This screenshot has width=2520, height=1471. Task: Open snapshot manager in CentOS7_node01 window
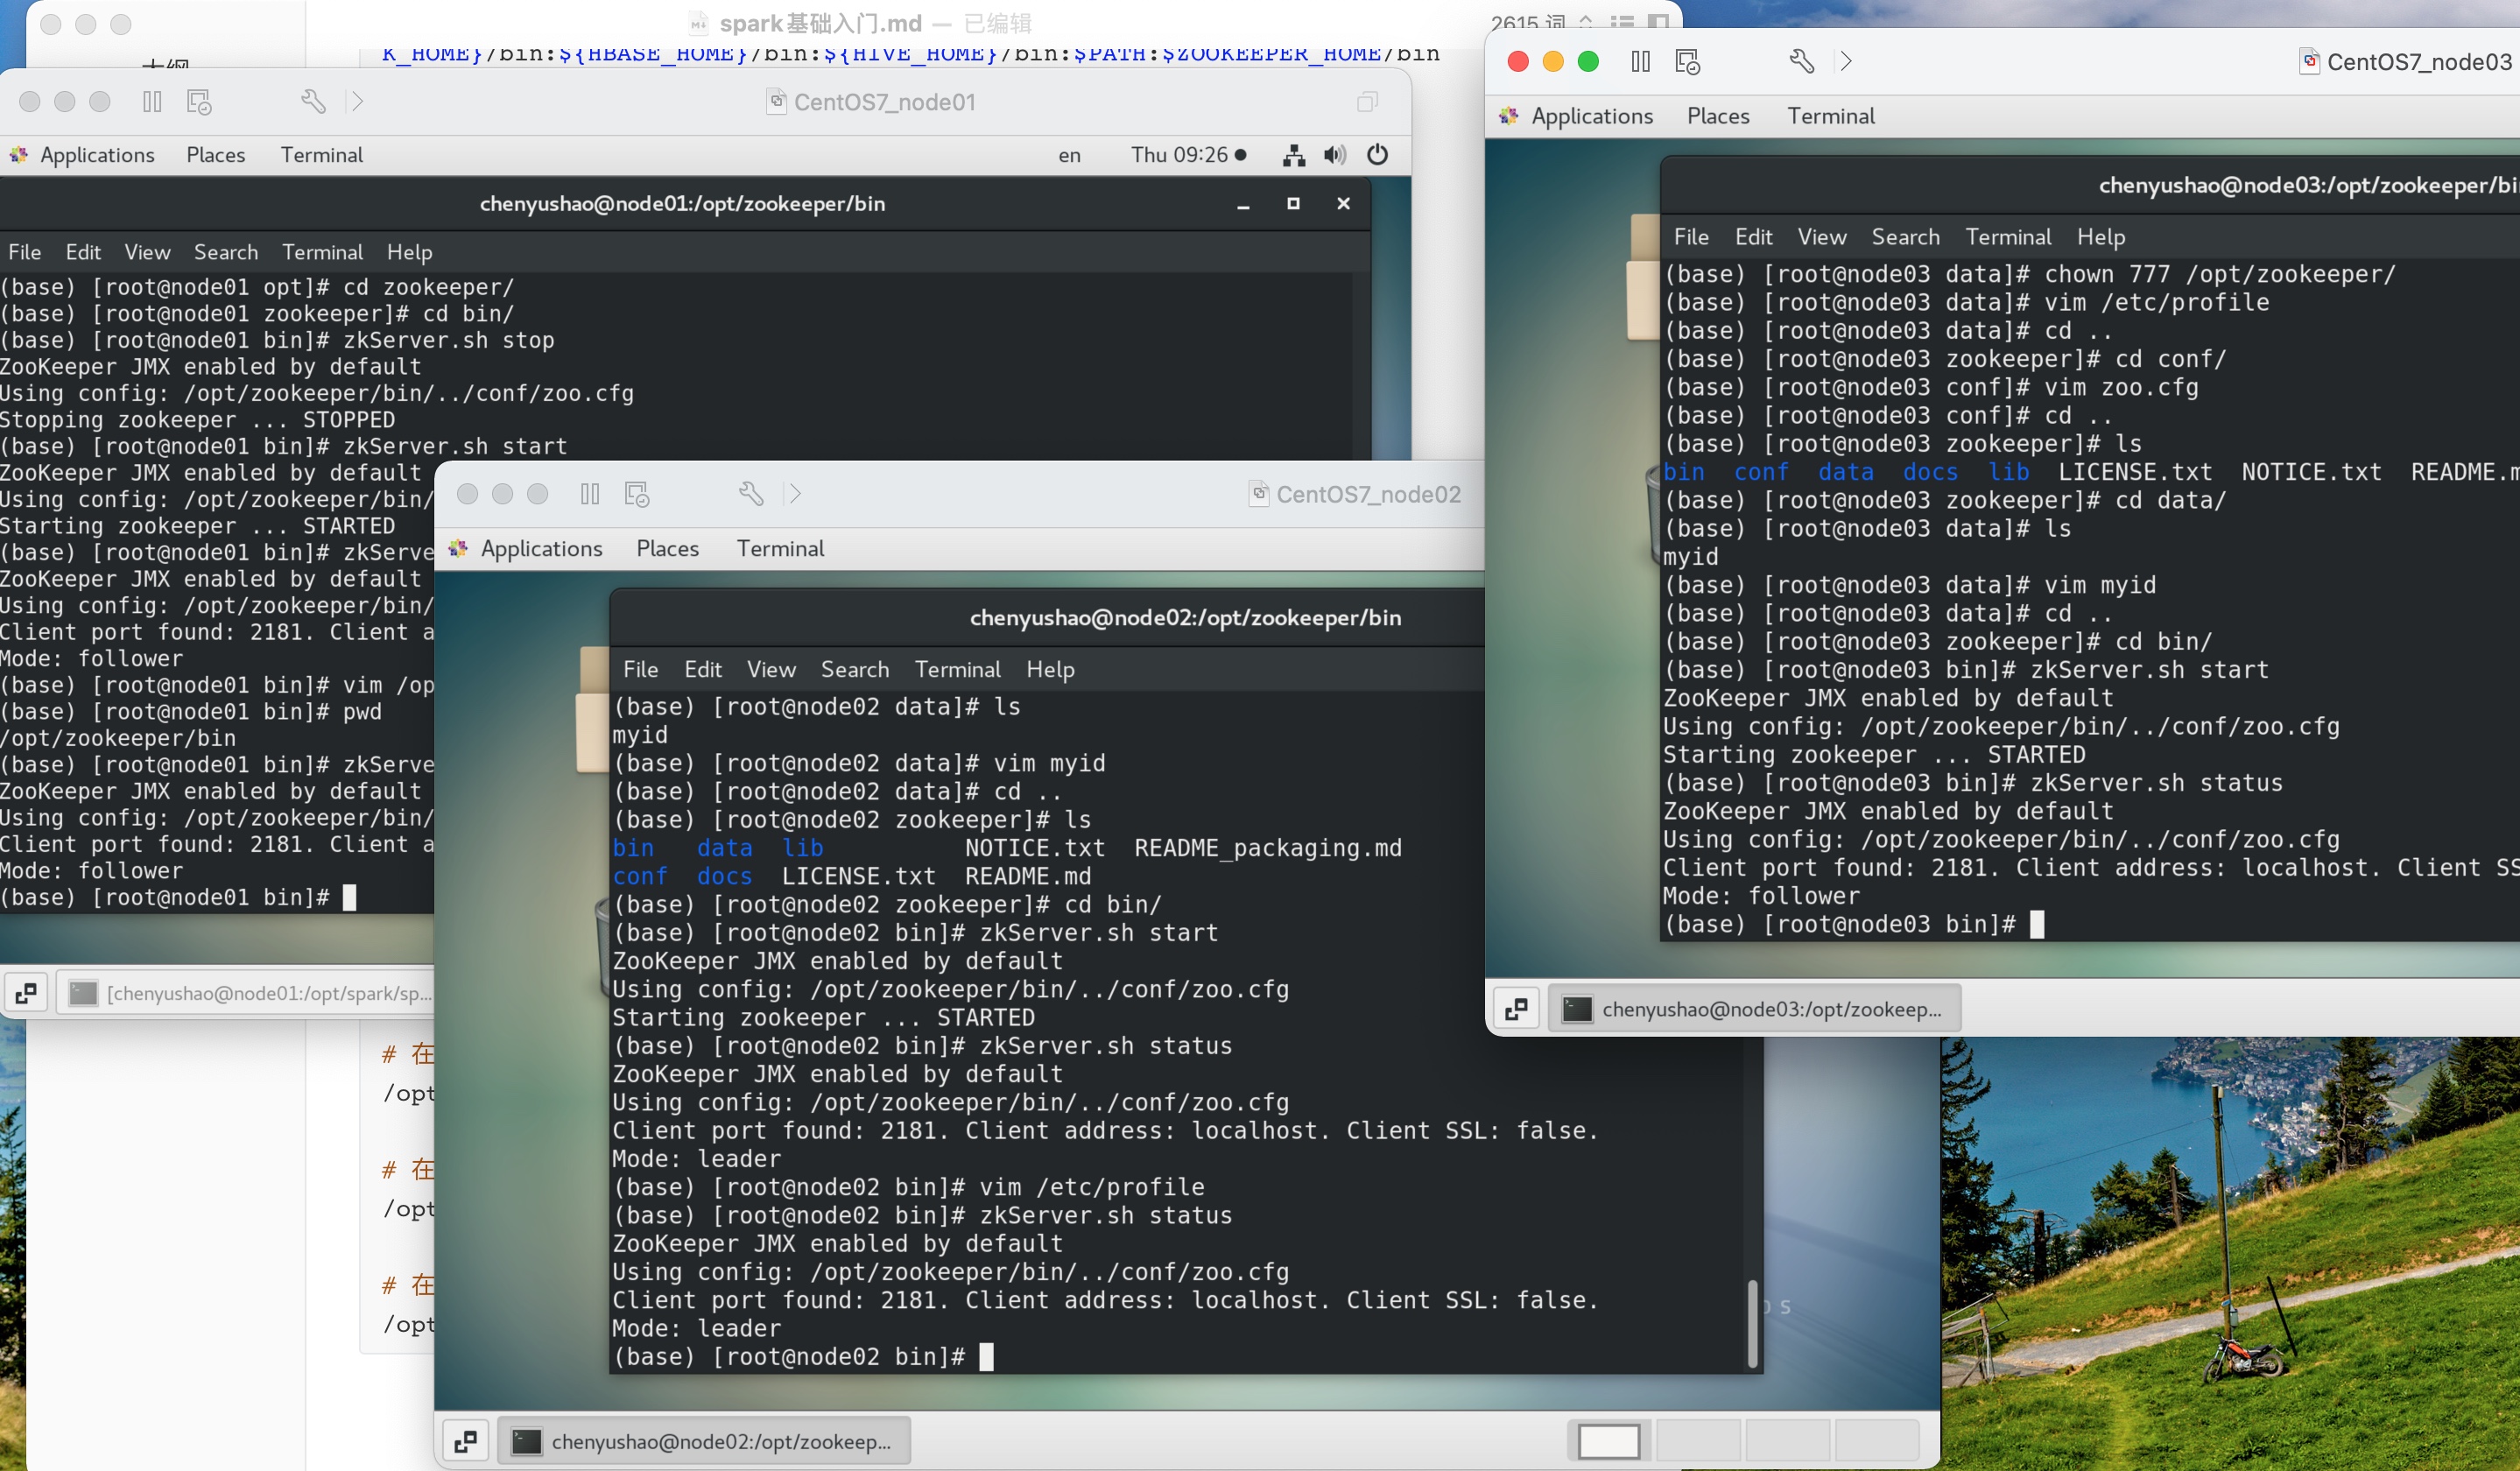click(x=199, y=102)
